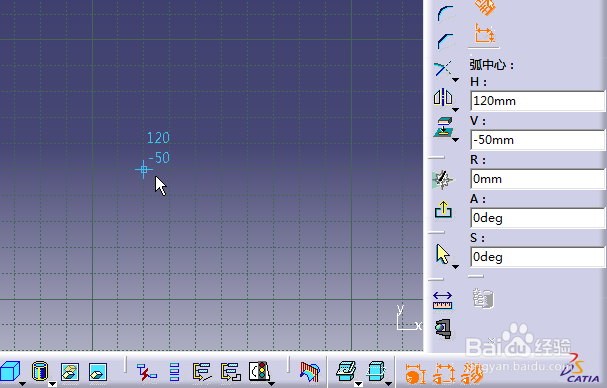Viewport: 607px width, 388px height.
Task: Expand the traffic light flyout arrow
Action: pyautogui.click(x=272, y=384)
